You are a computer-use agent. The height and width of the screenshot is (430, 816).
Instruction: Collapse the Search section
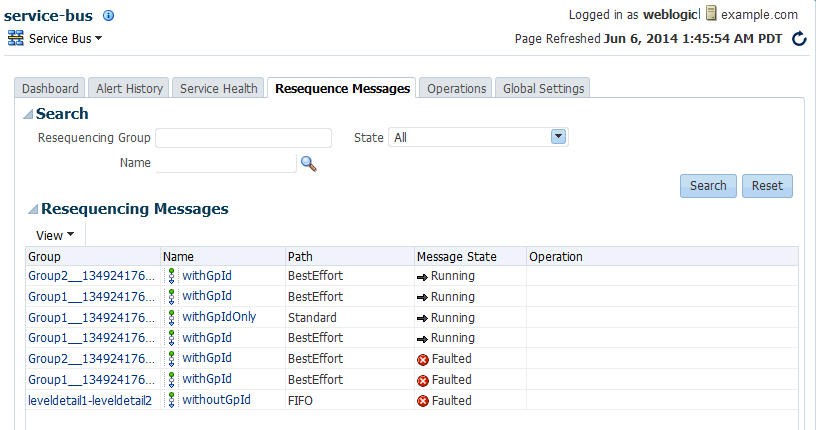click(x=28, y=114)
